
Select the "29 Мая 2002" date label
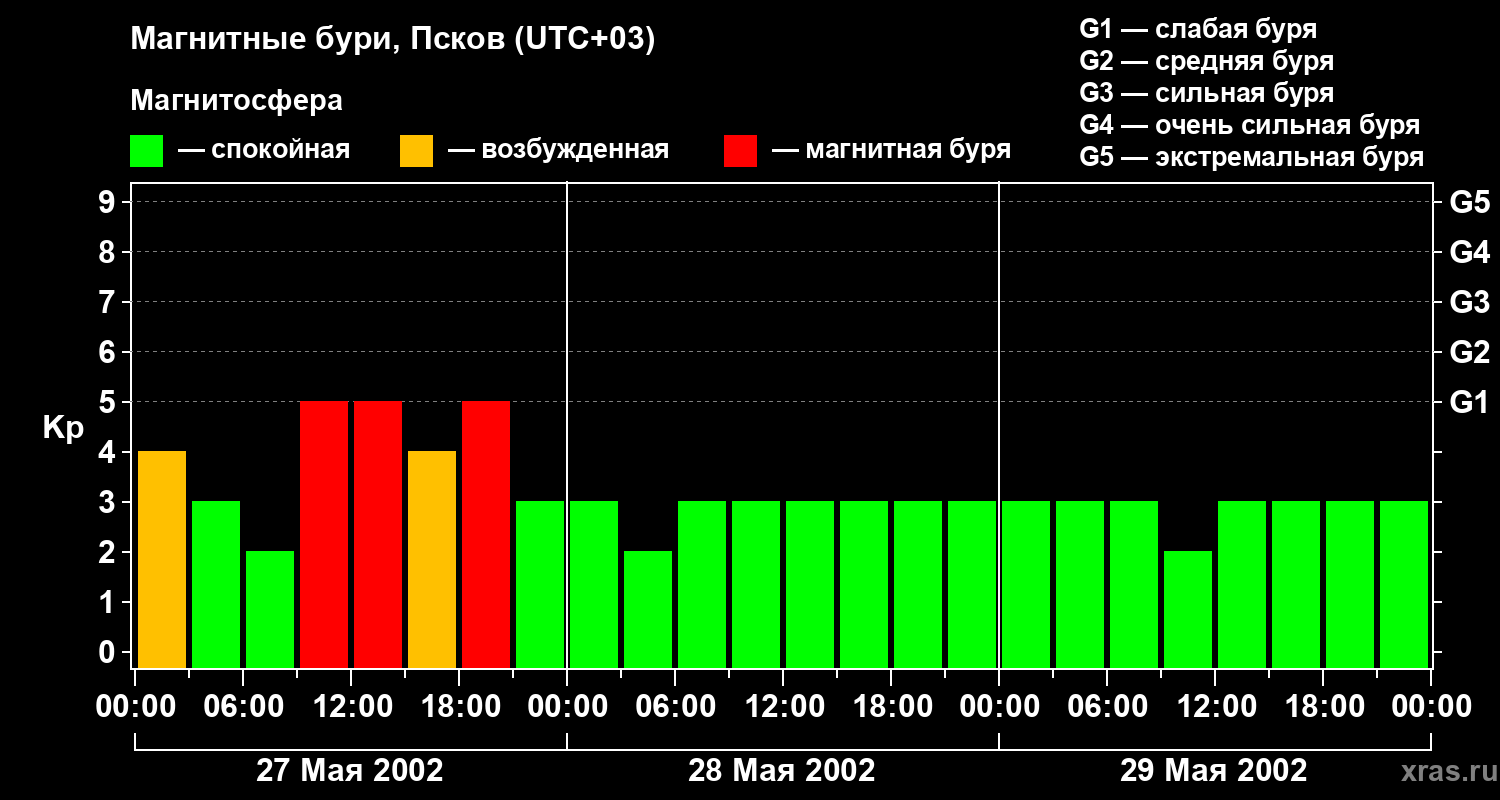pyautogui.click(x=1213, y=771)
